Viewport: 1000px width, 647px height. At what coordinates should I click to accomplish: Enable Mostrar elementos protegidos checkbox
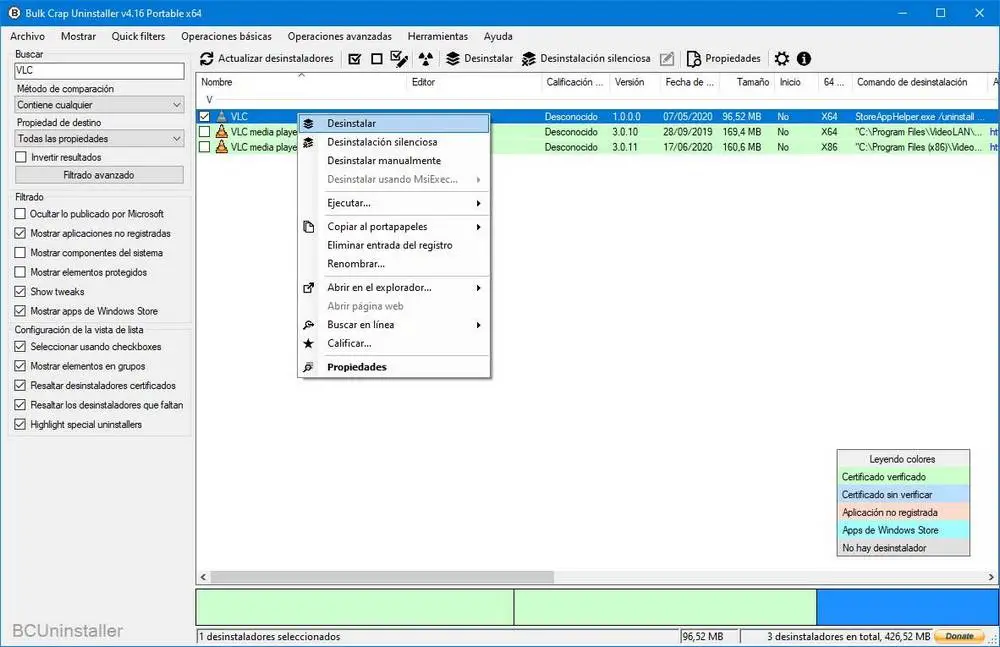(20, 272)
